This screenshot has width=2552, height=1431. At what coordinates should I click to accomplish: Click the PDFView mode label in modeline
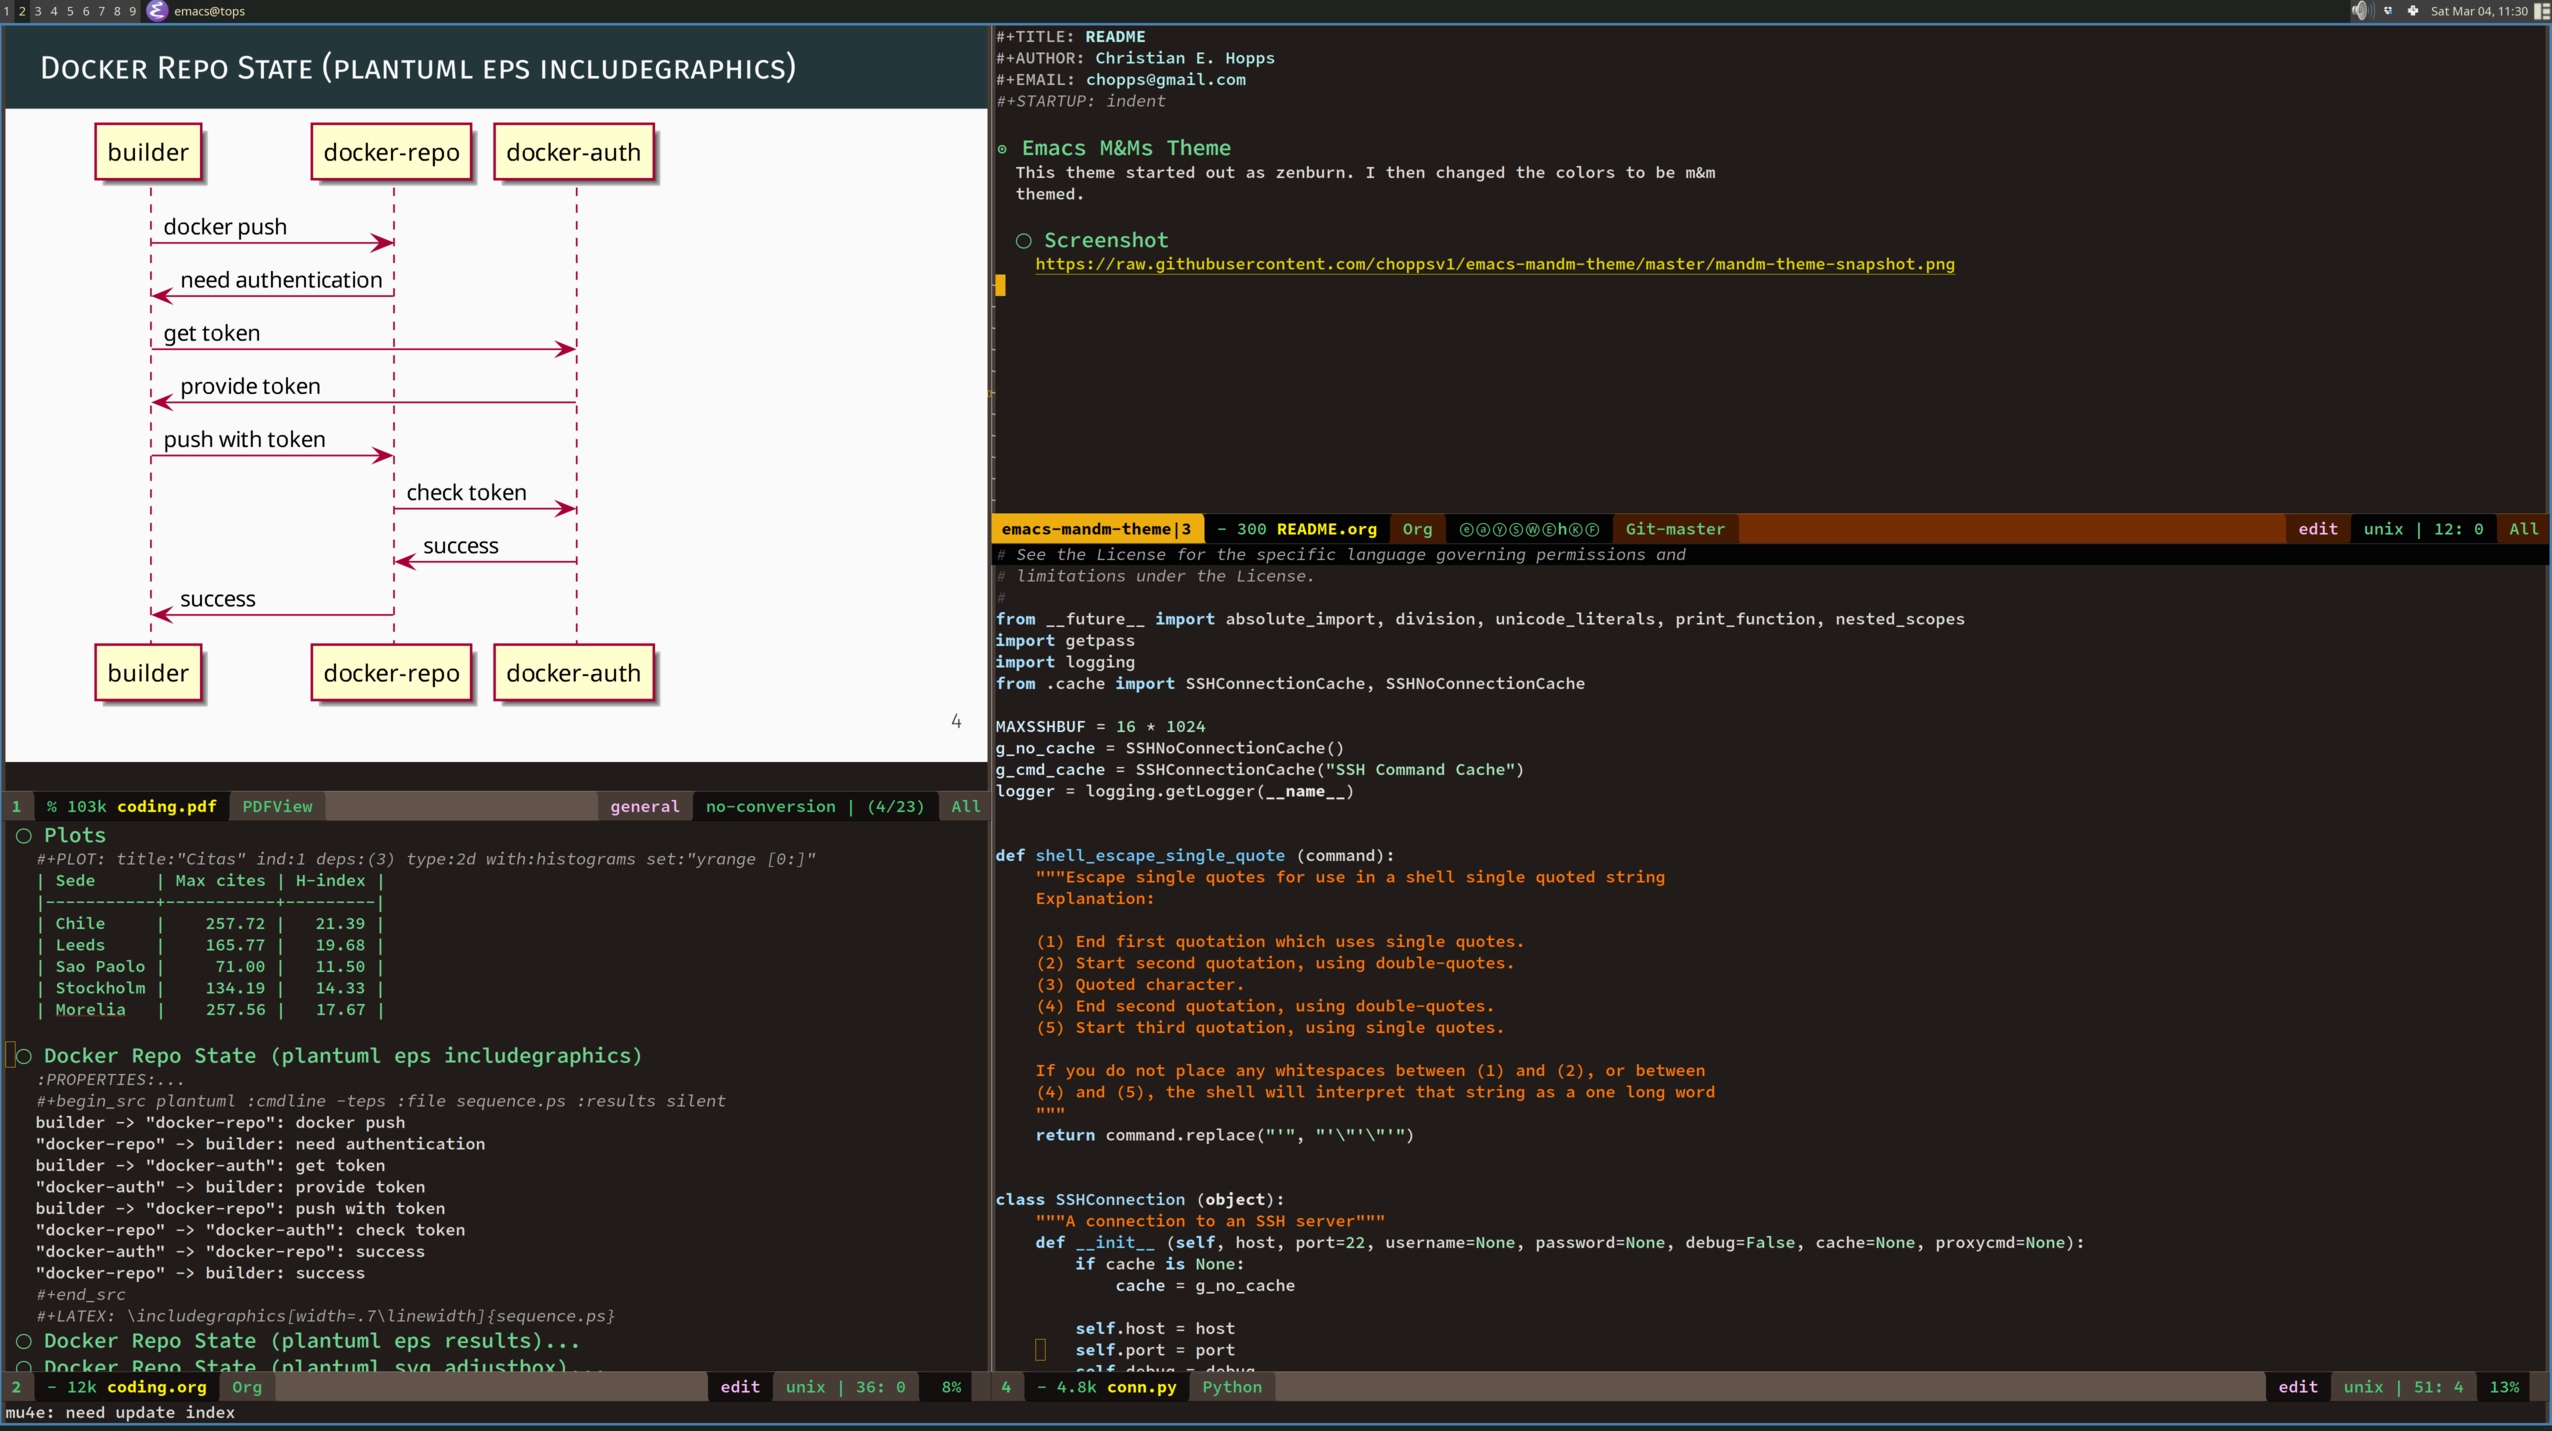pyautogui.click(x=277, y=806)
